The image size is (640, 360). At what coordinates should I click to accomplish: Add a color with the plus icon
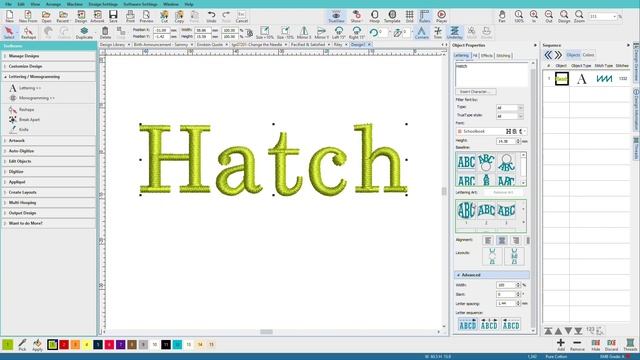(561, 345)
